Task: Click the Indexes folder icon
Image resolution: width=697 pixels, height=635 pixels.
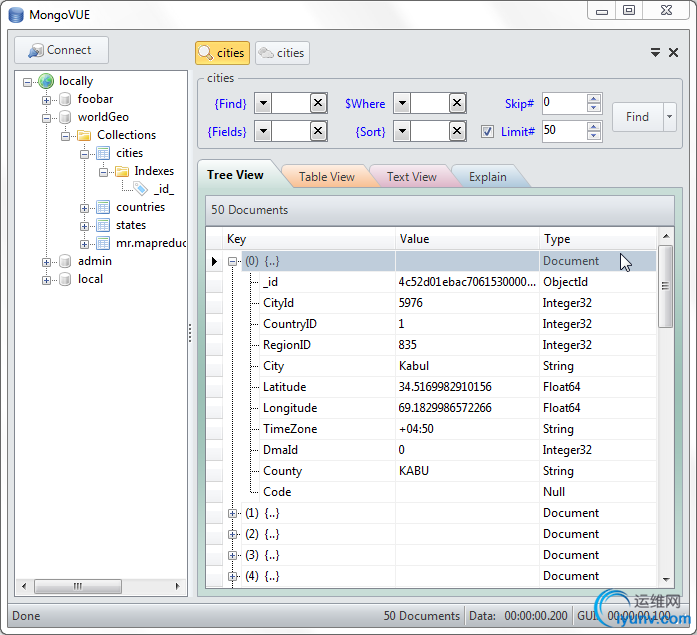Action: click(x=121, y=171)
